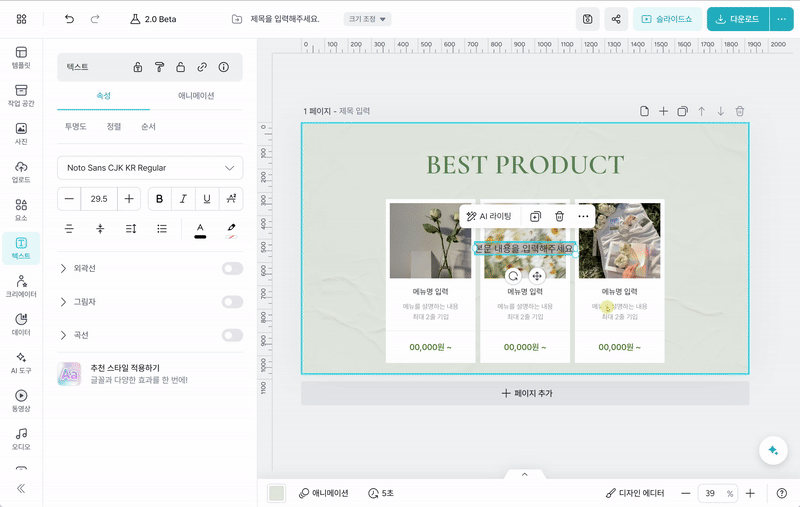Viewport: 800px width, 507px height.
Task: Click the bold B formatting icon
Action: coord(160,199)
